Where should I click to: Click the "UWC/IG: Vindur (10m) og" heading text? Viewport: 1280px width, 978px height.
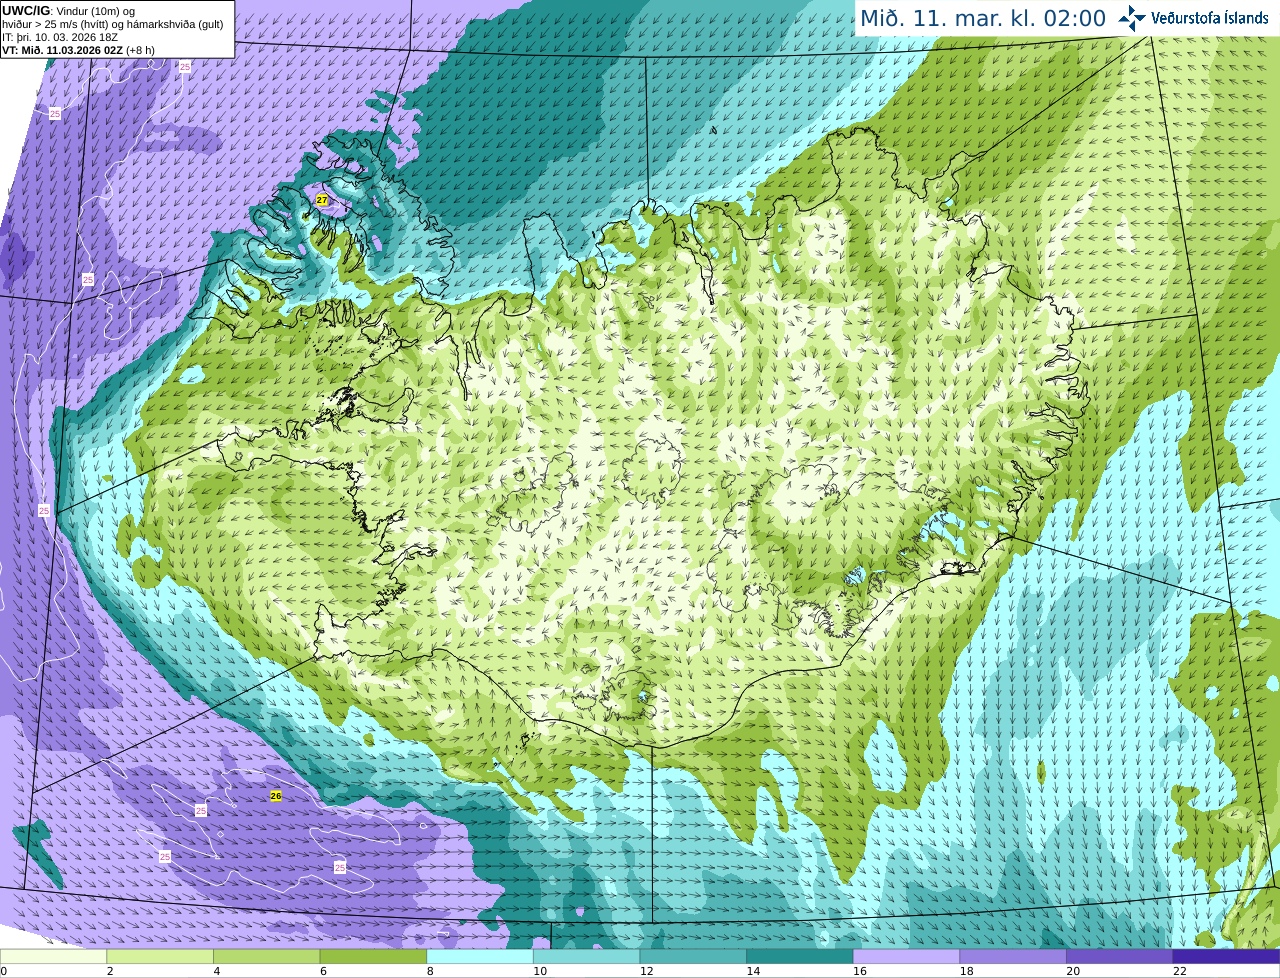[x=69, y=11]
